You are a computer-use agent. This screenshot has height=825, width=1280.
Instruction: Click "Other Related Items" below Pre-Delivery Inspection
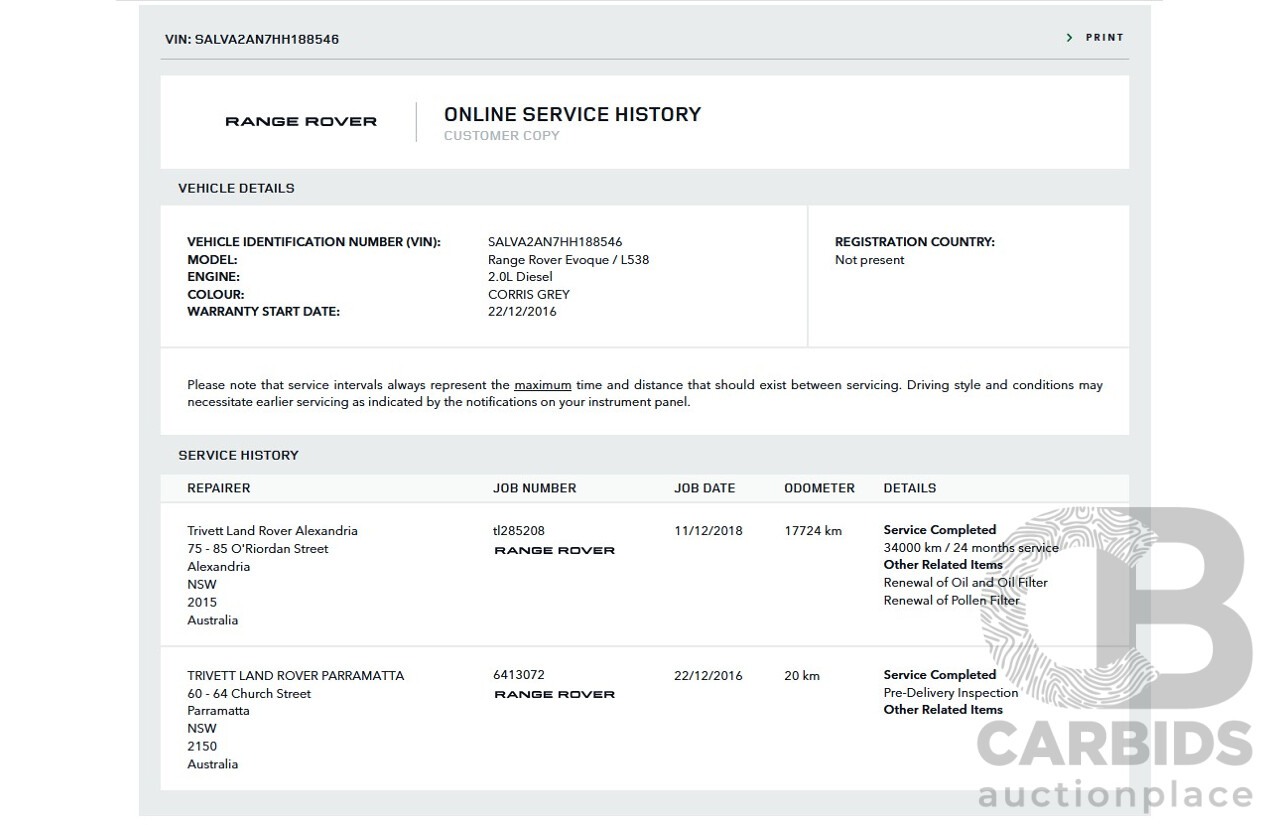click(943, 710)
